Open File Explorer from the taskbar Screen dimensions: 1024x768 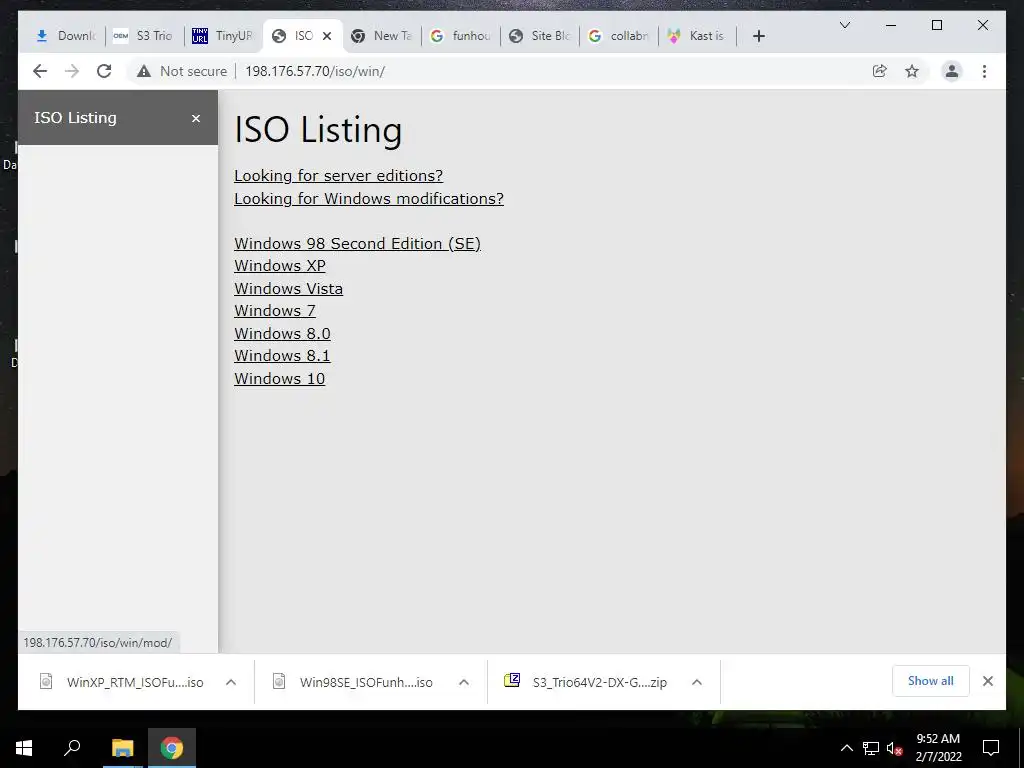pyautogui.click(x=122, y=748)
